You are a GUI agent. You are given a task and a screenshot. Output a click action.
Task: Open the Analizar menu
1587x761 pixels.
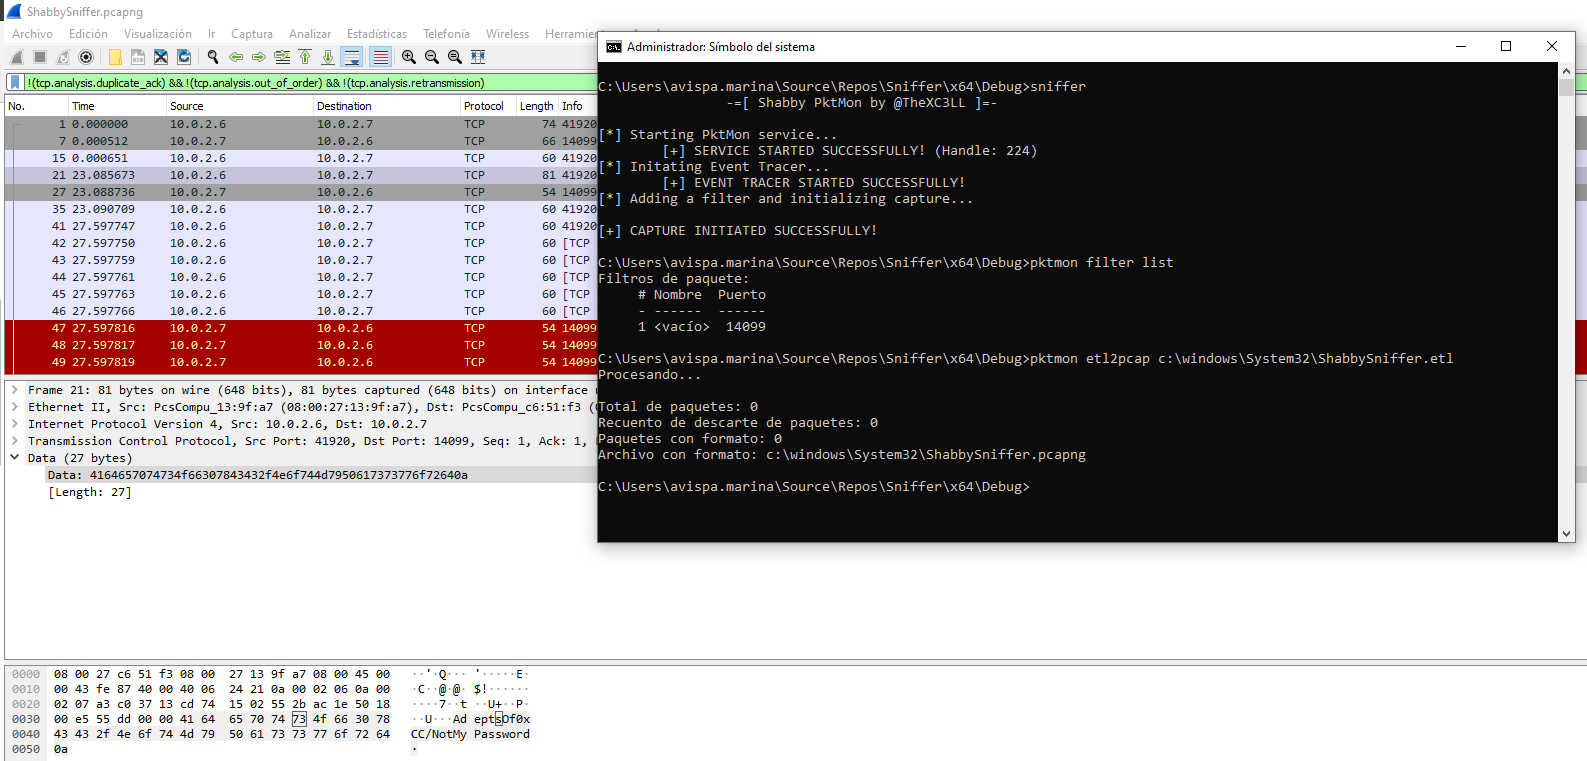(x=310, y=34)
